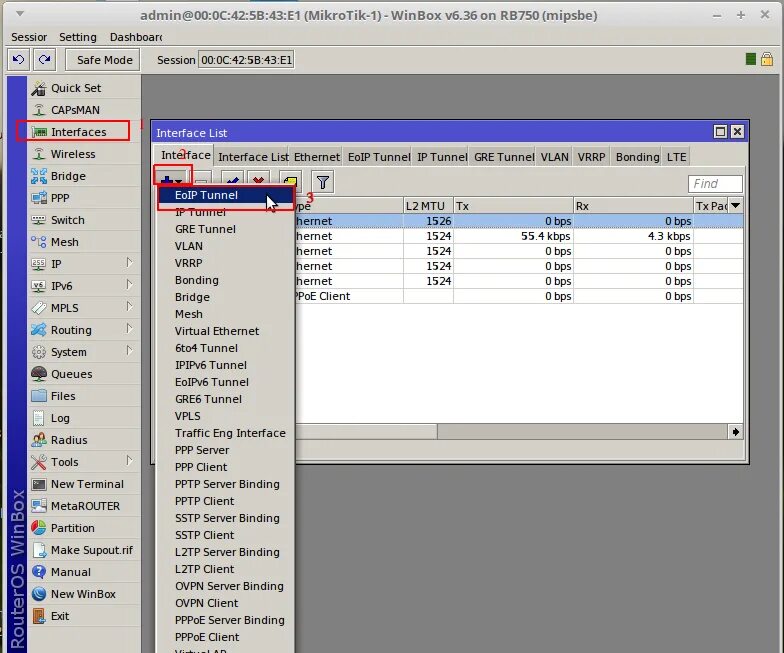Click Make Supout.rif
The image size is (784, 653).
(84, 550)
